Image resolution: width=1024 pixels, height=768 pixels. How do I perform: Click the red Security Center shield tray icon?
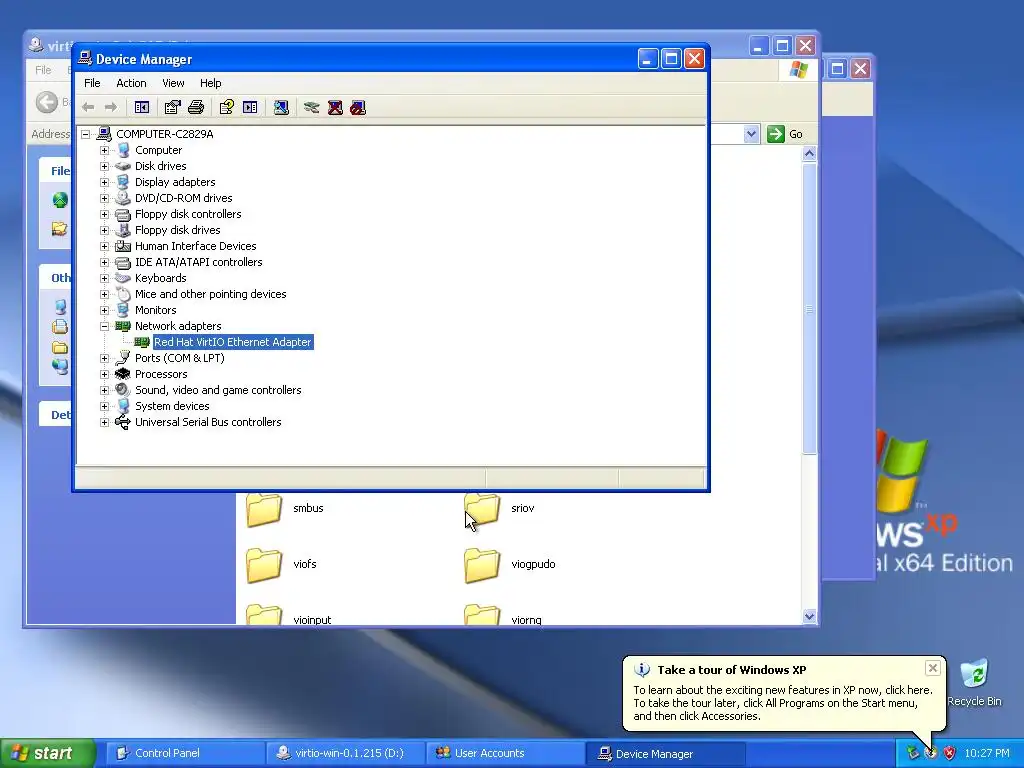coord(950,753)
